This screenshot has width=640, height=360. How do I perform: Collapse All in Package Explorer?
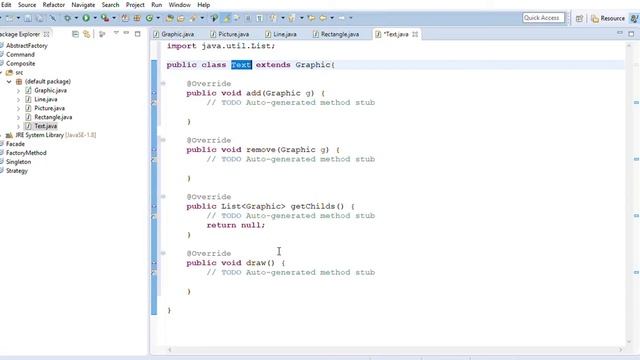tap(75, 34)
